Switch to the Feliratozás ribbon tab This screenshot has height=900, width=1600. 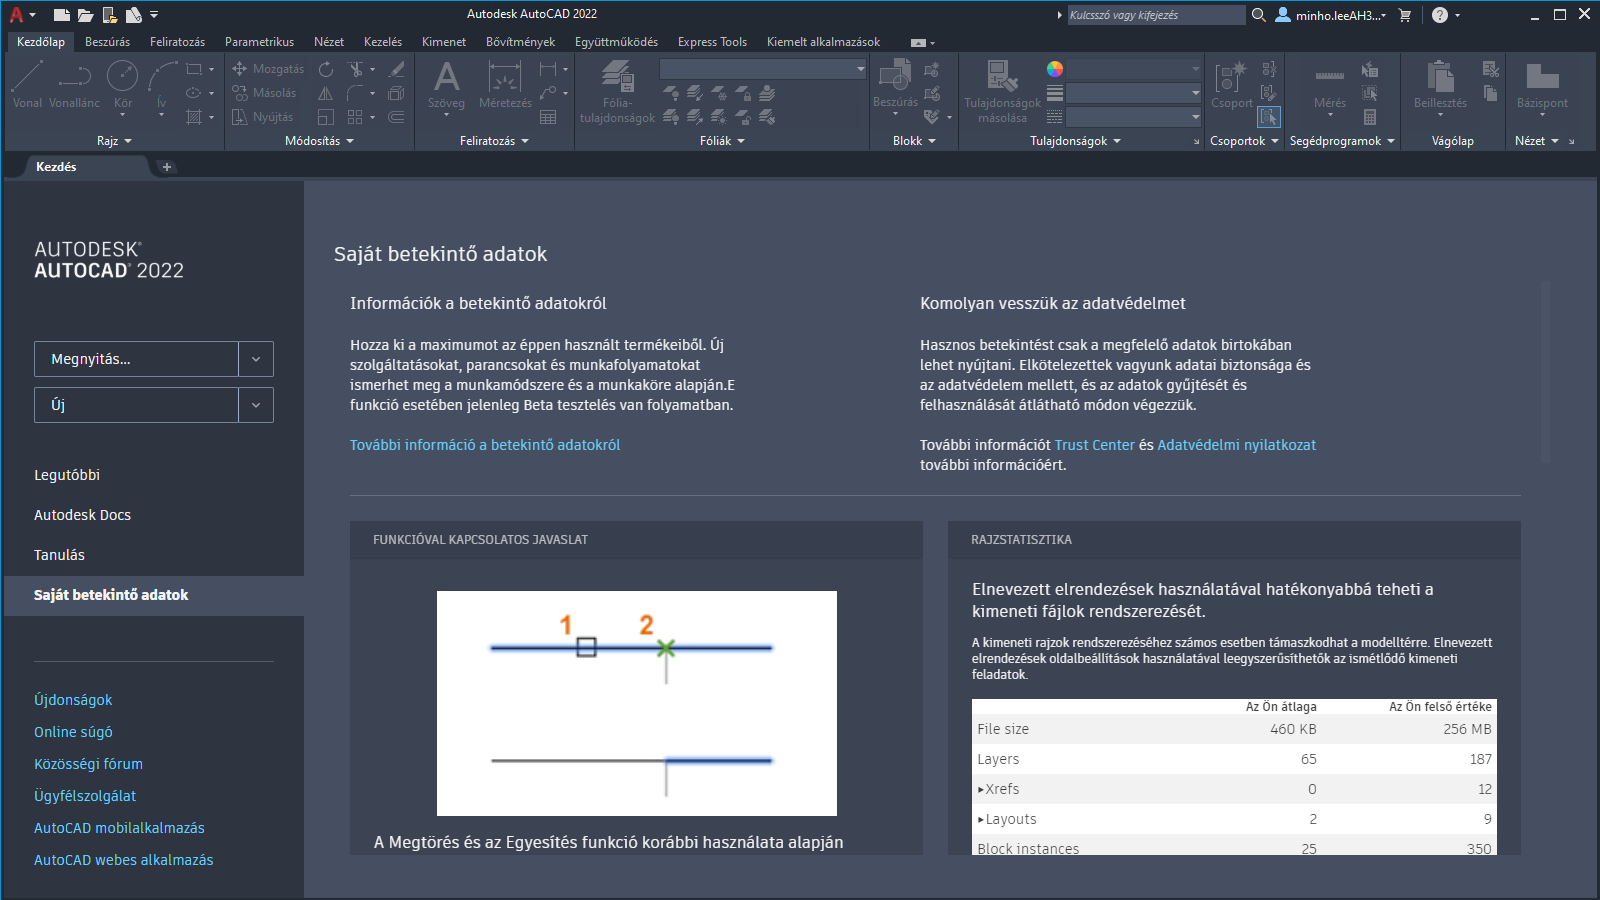click(x=177, y=42)
